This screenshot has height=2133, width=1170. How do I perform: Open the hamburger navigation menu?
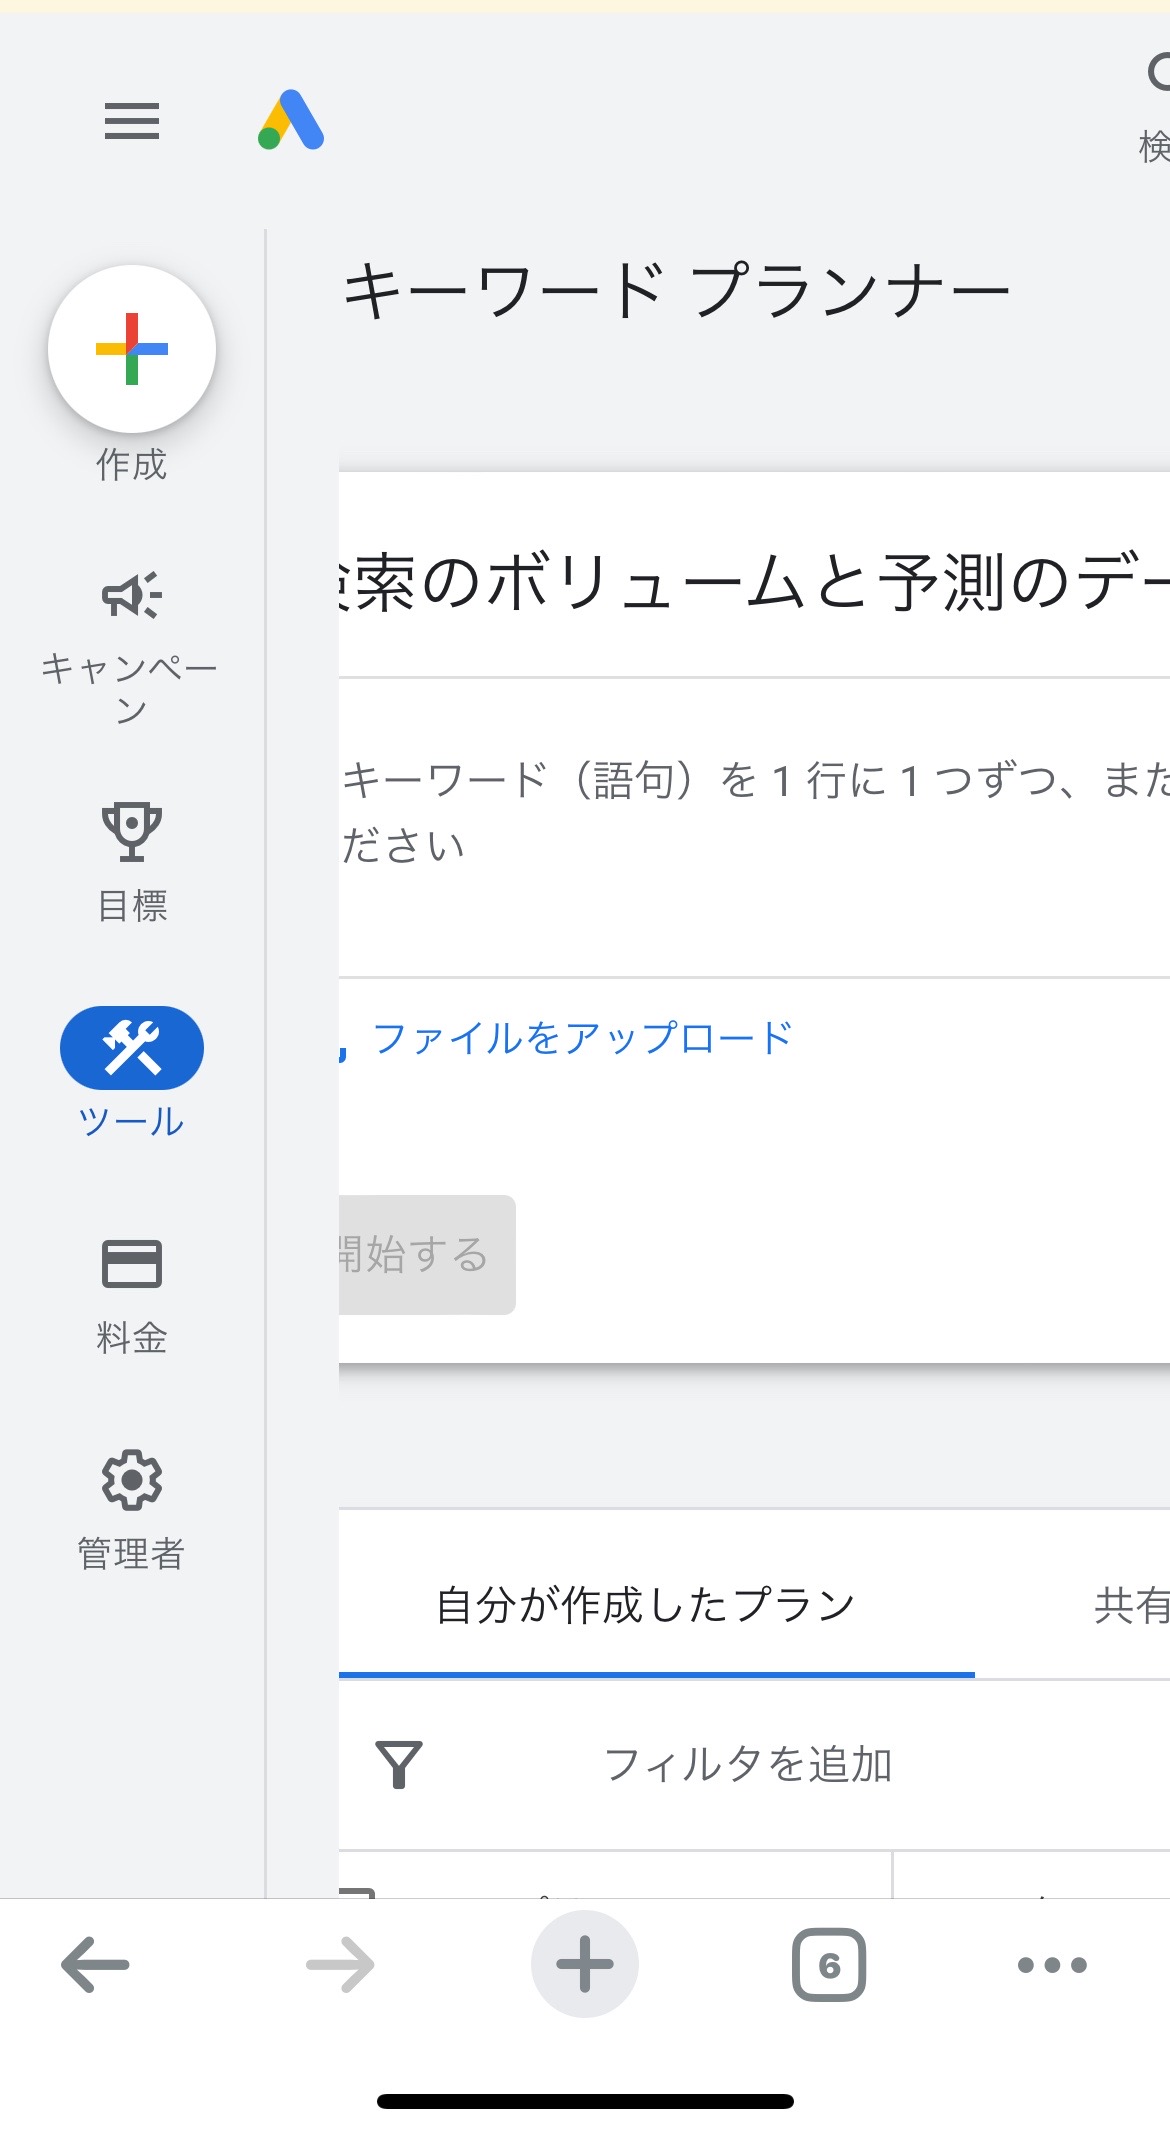pos(132,121)
